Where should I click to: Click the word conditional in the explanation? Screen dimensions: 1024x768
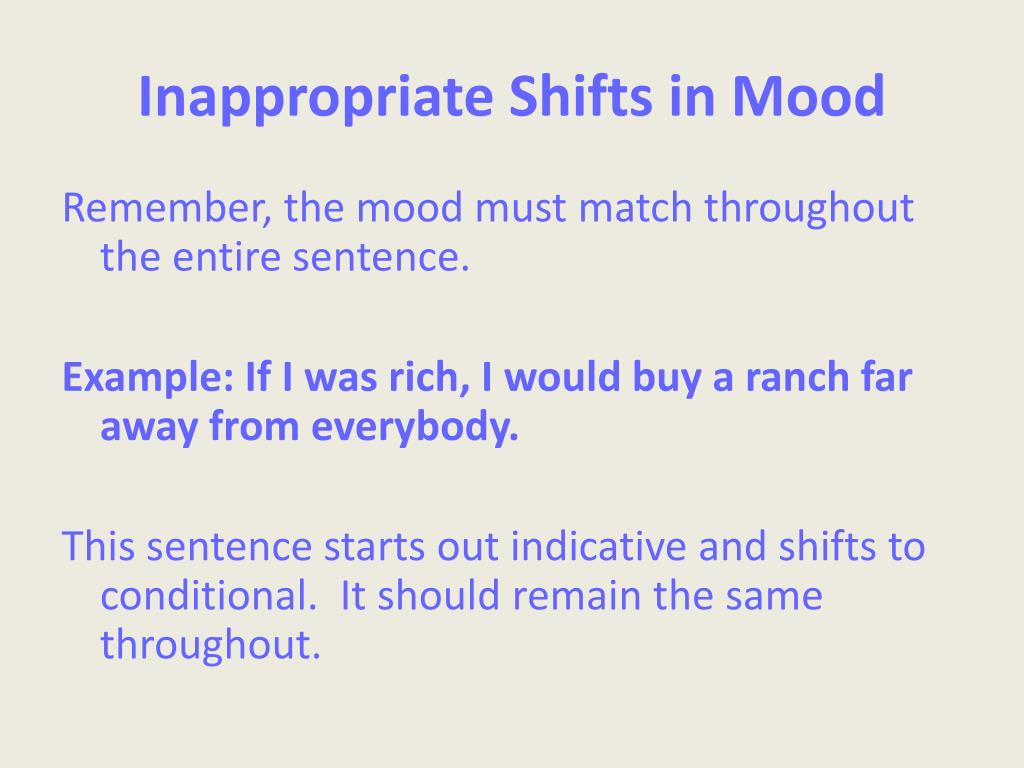coord(208,596)
